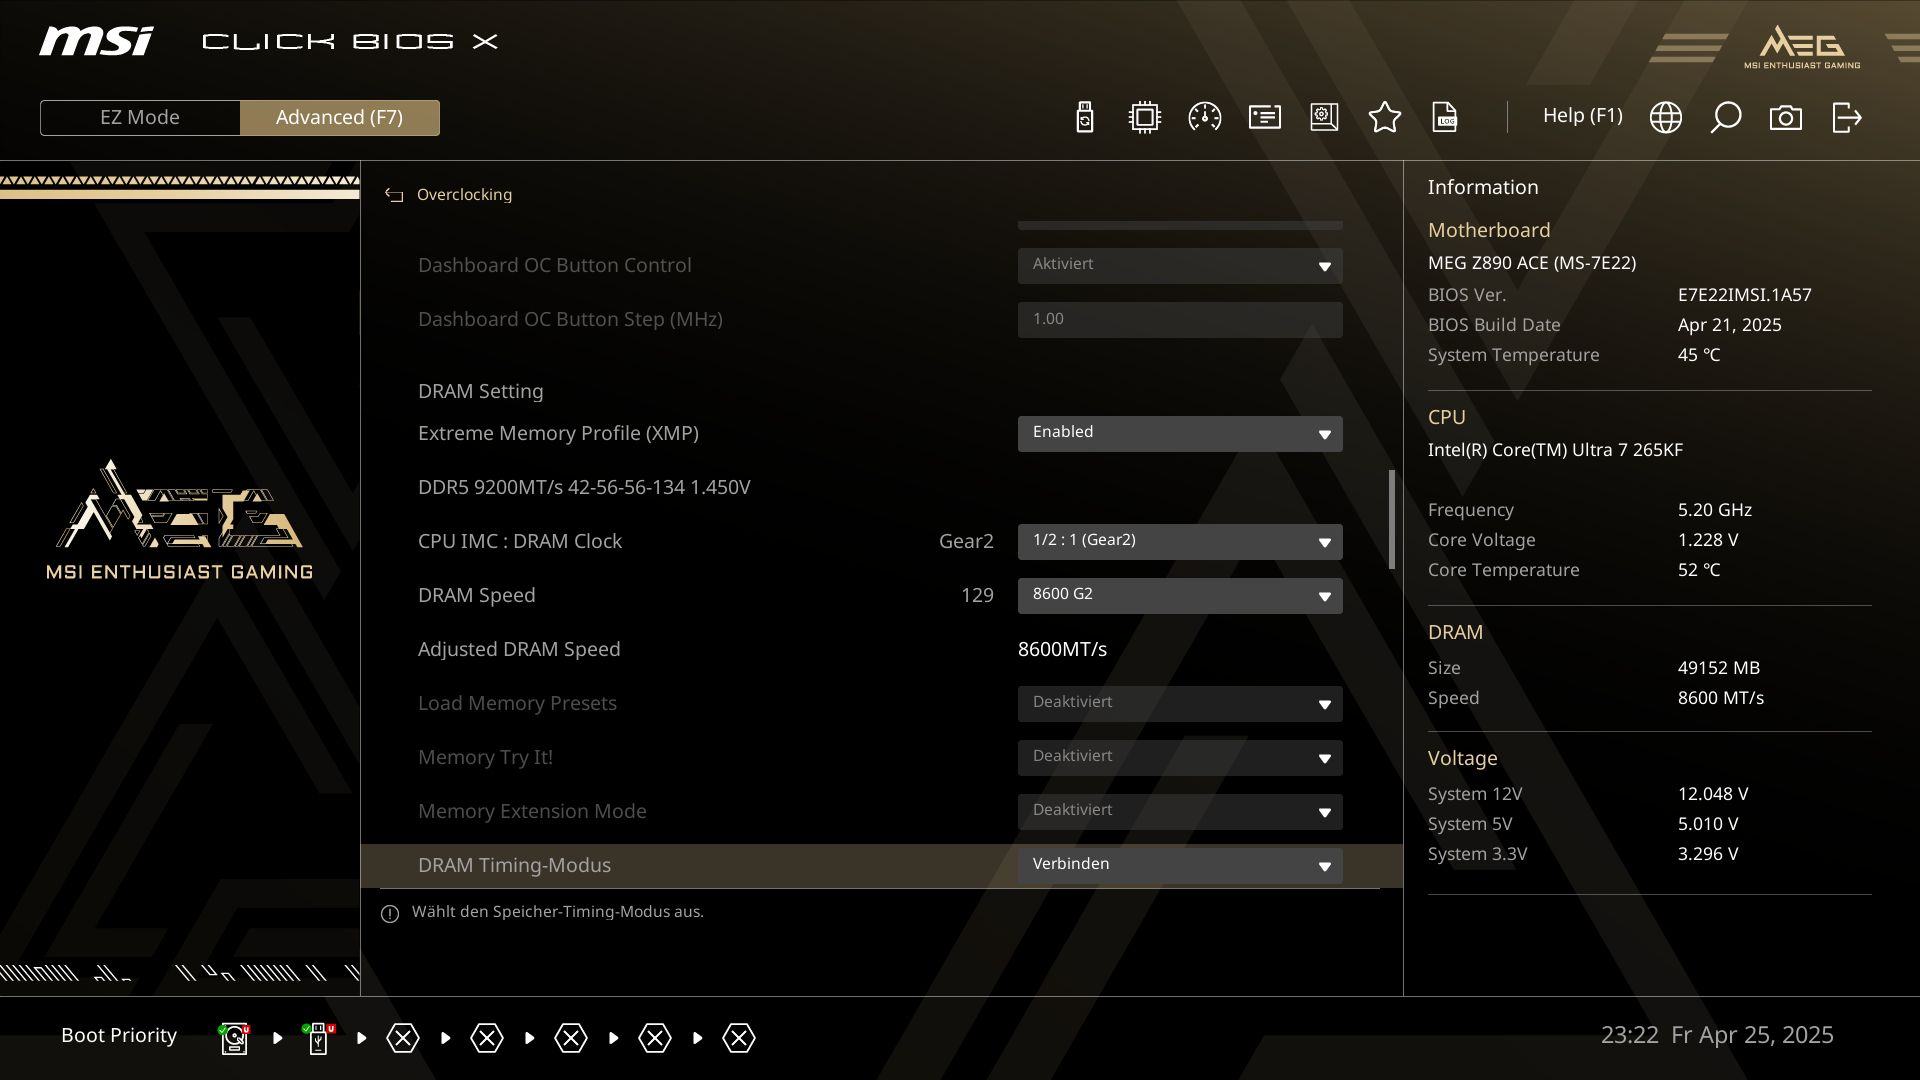Switch to EZ Mode
This screenshot has height=1080, width=1920.
(140, 117)
